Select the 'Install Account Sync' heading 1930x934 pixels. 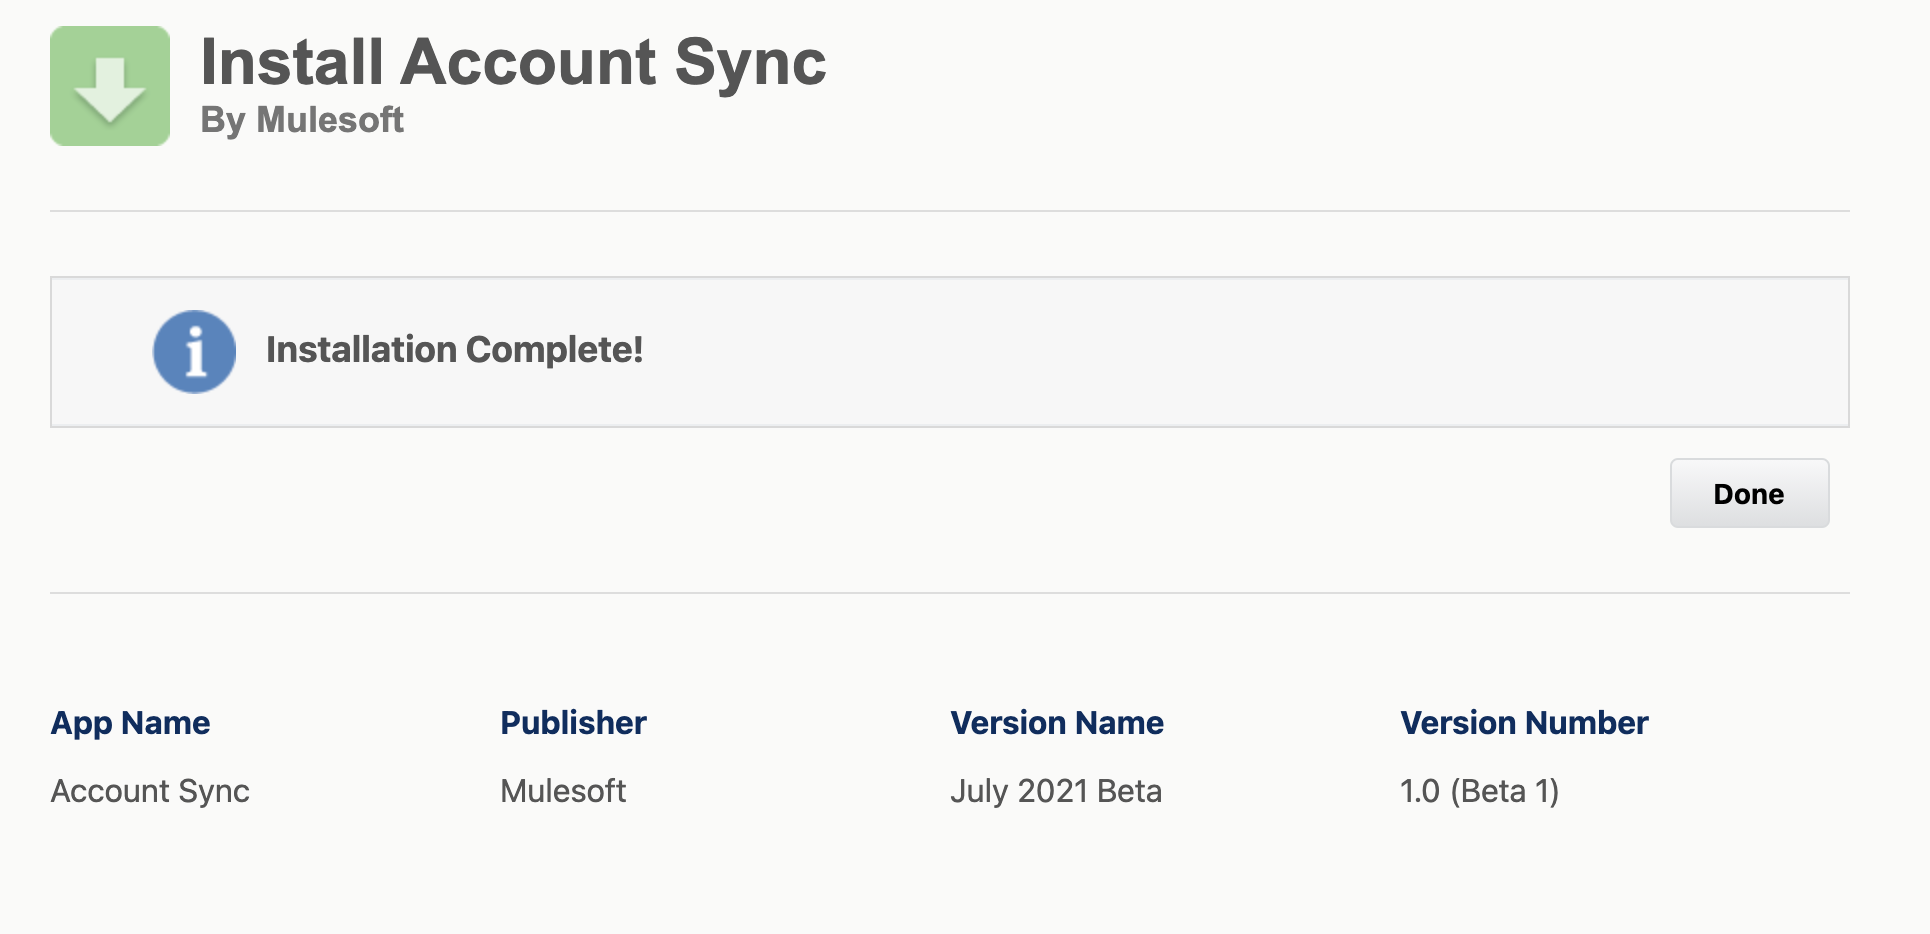(x=513, y=63)
